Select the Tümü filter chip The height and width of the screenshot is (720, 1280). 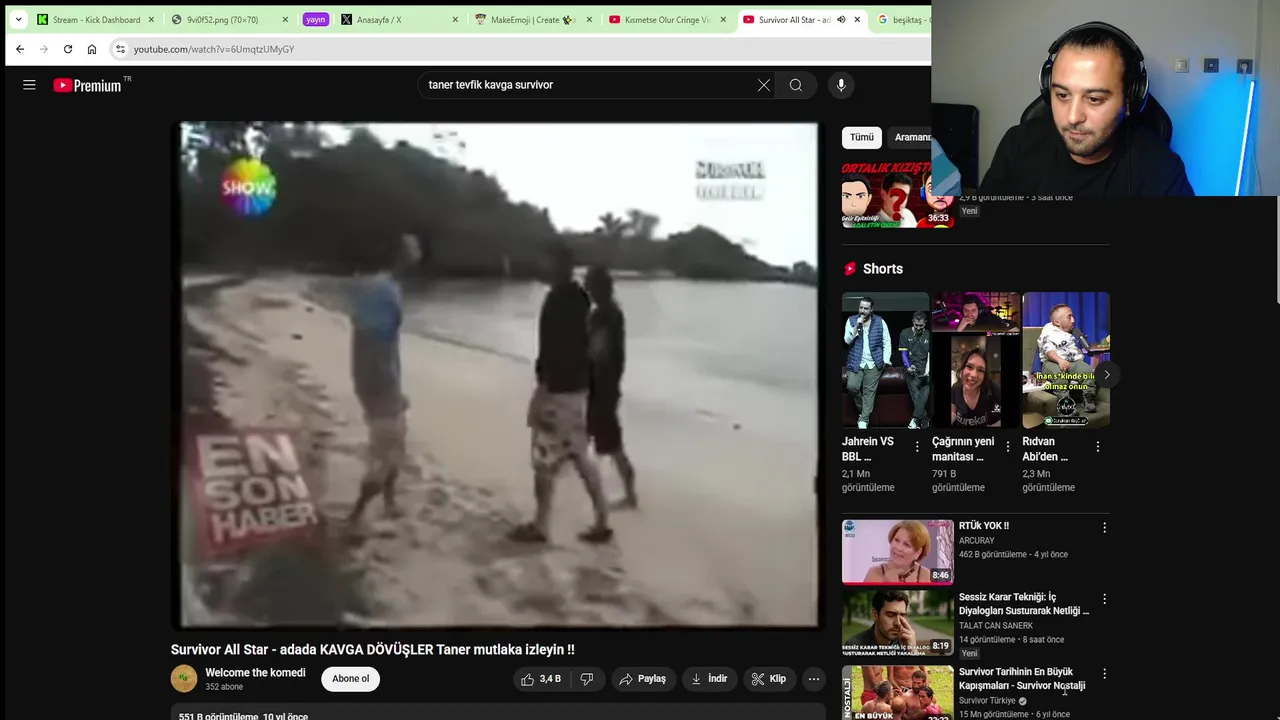coord(861,137)
